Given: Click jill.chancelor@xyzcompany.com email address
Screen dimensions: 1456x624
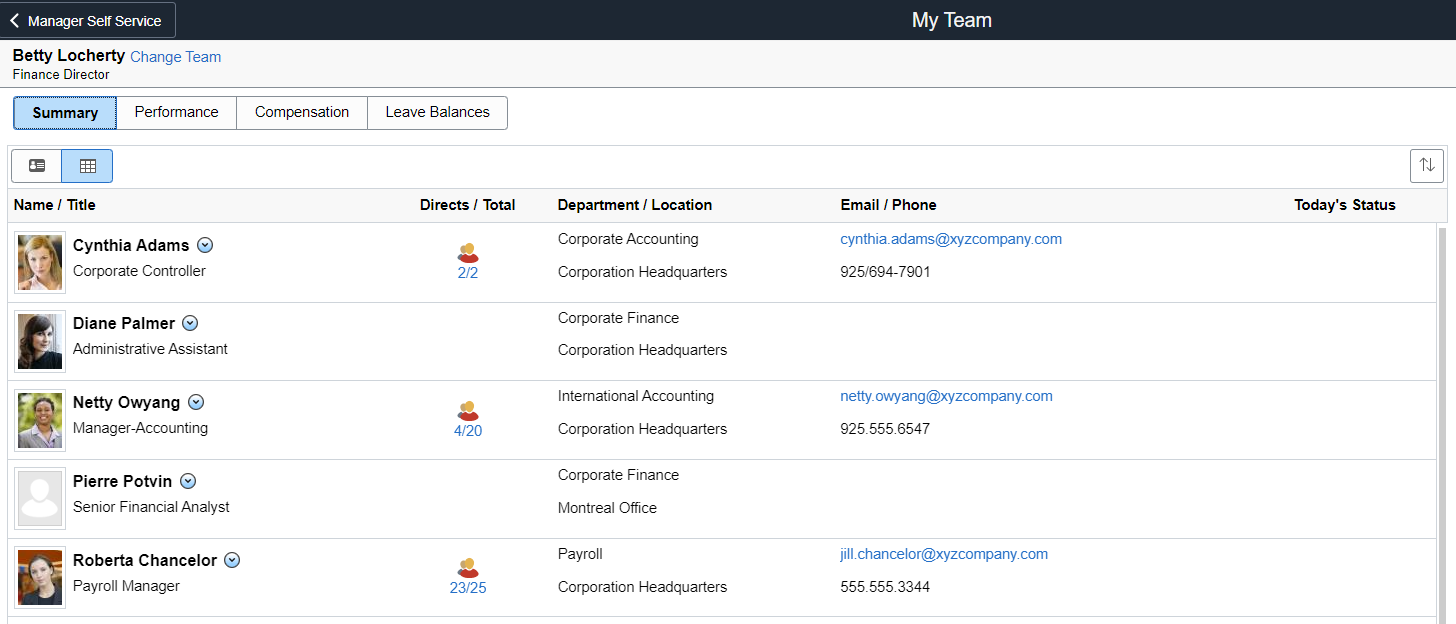Looking at the screenshot, I should coord(944,553).
